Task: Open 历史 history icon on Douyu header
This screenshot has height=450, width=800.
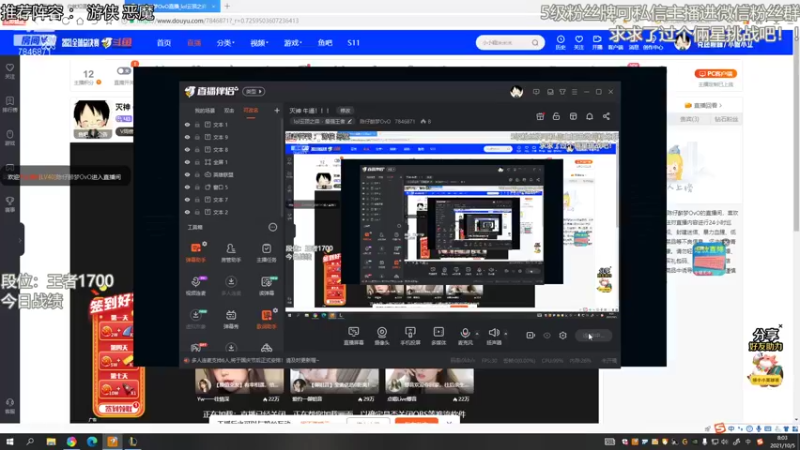Action: (560, 42)
